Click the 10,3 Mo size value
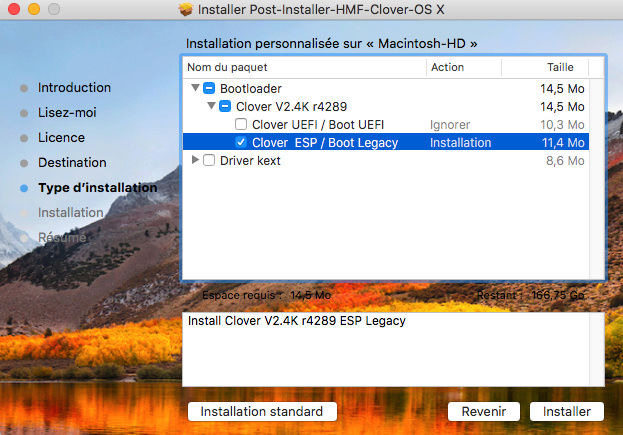The height and width of the screenshot is (435, 623). (562, 125)
